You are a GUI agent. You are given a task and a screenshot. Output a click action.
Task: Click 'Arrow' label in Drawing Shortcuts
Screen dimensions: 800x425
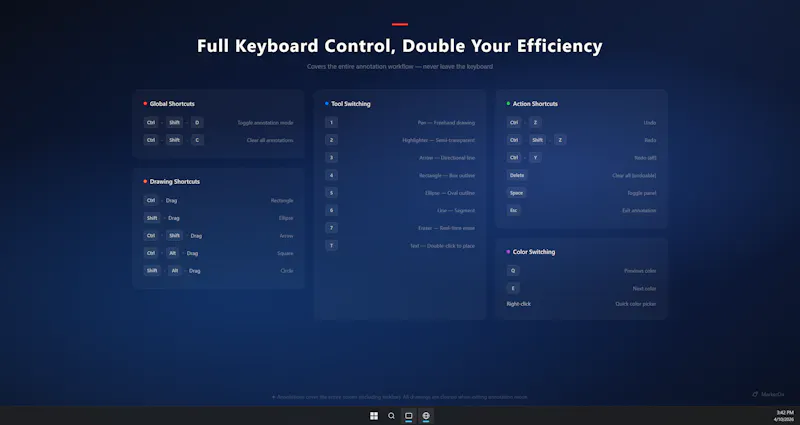click(286, 236)
